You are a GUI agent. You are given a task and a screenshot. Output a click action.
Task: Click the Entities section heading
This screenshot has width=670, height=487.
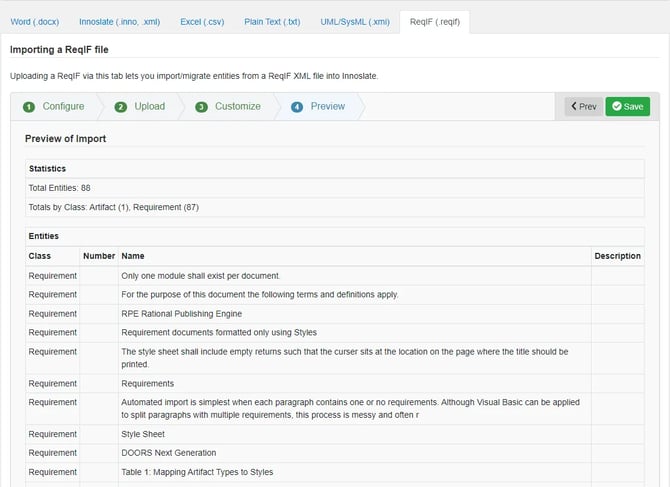44,236
